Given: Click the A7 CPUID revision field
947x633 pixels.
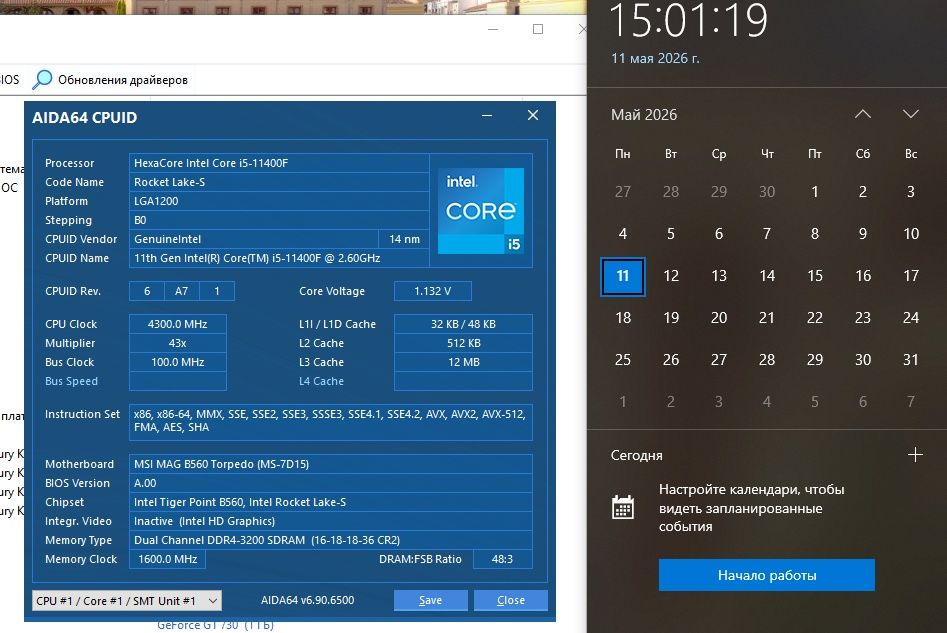Looking at the screenshot, I should point(181,291).
